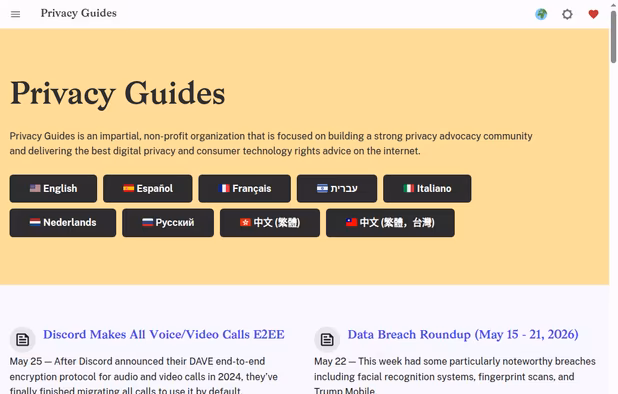Select the Nederlands language button
This screenshot has height=394, width=618.
63,223
